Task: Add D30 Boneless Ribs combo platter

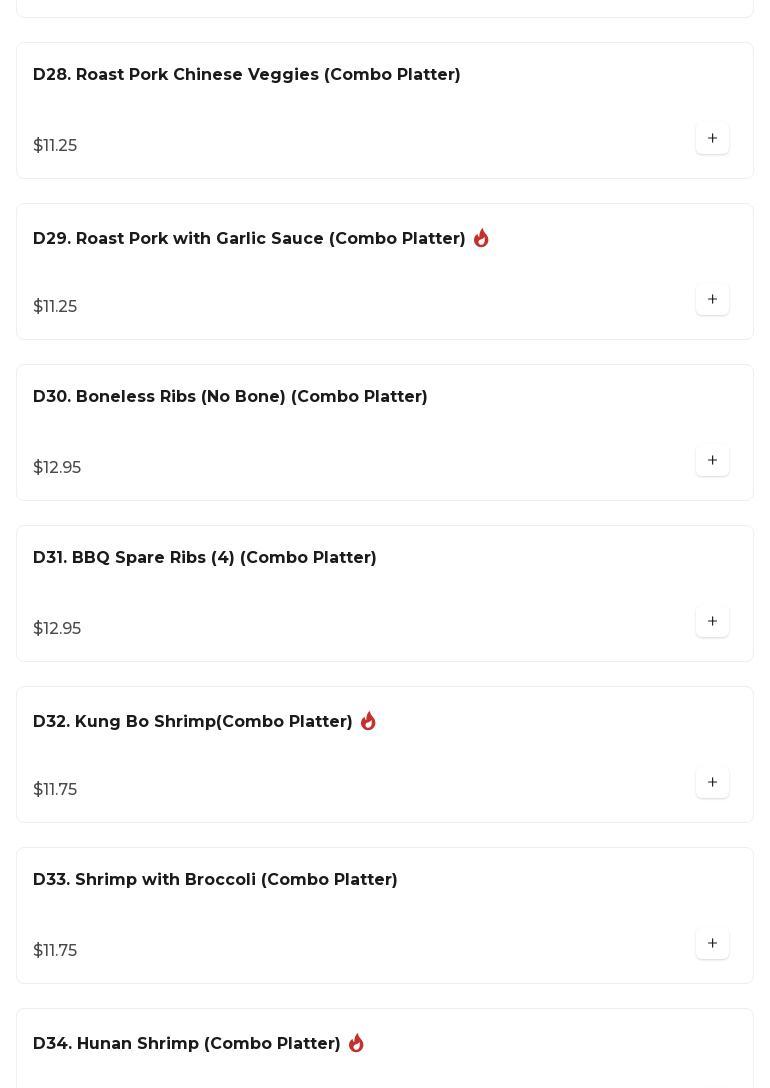Action: (x=712, y=460)
